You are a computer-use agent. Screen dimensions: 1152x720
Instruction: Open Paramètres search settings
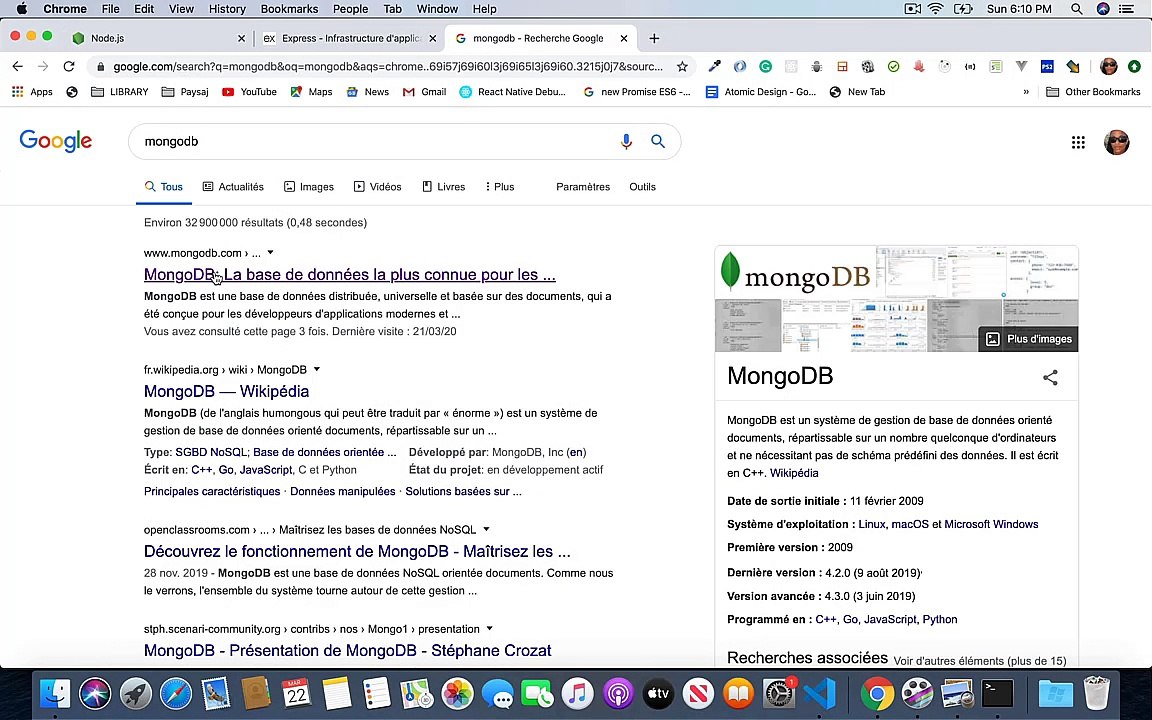(583, 187)
